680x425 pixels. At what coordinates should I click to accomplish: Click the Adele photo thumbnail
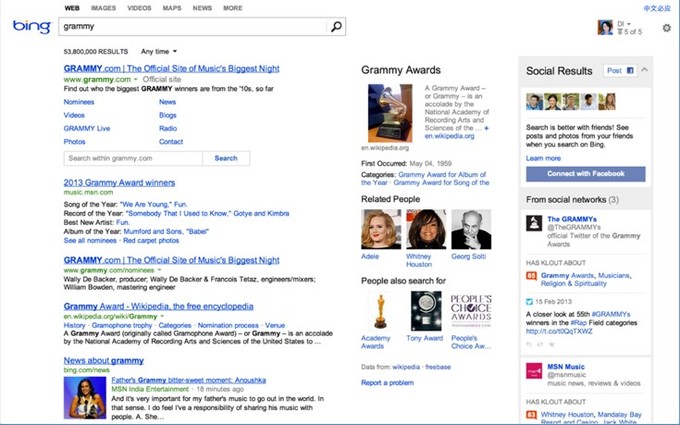click(381, 229)
